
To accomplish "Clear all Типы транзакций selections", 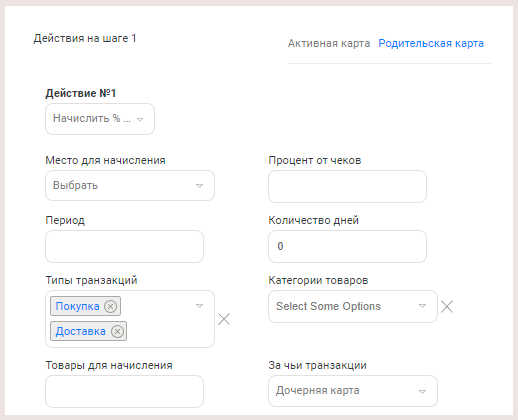I will [x=224, y=319].
